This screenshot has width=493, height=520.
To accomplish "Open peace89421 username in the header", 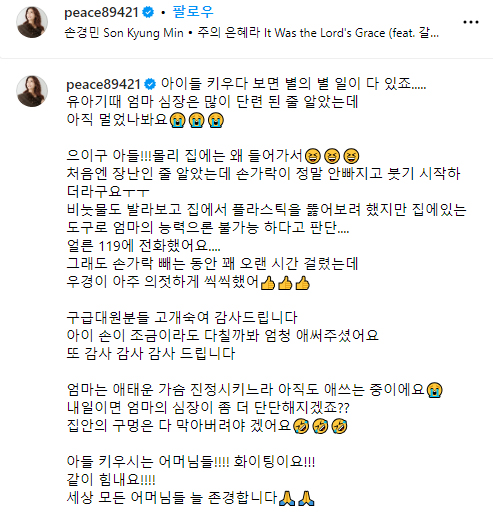I will pos(101,13).
